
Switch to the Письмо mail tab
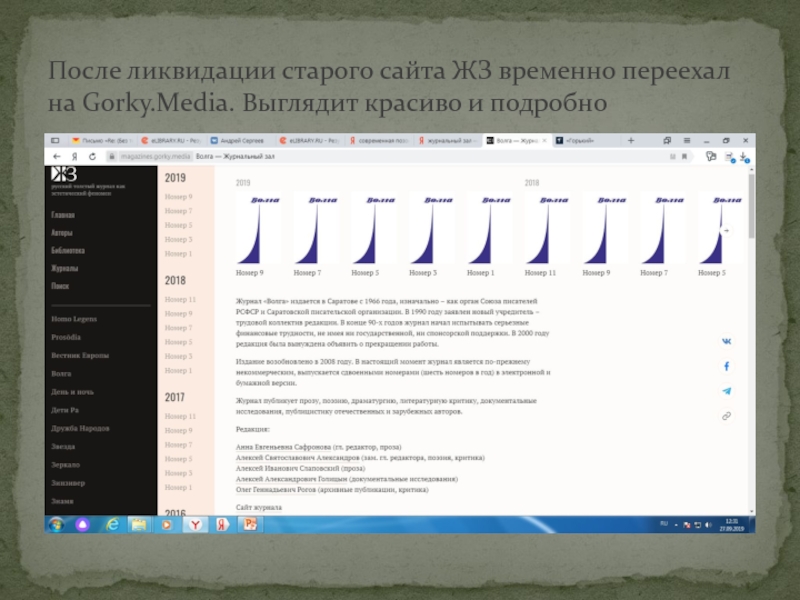(104, 140)
